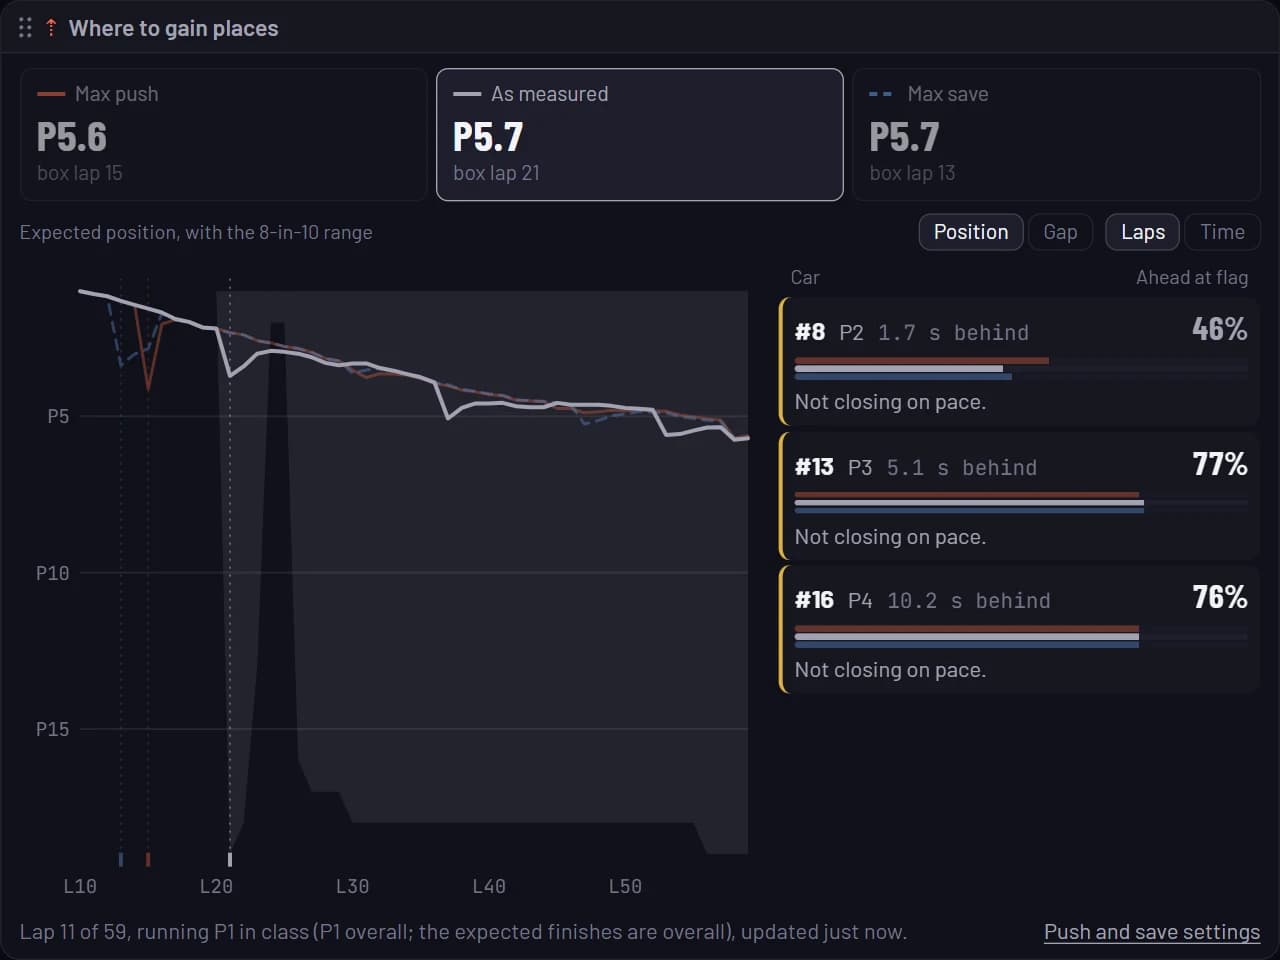Select the As measured scenario card

[640, 135]
